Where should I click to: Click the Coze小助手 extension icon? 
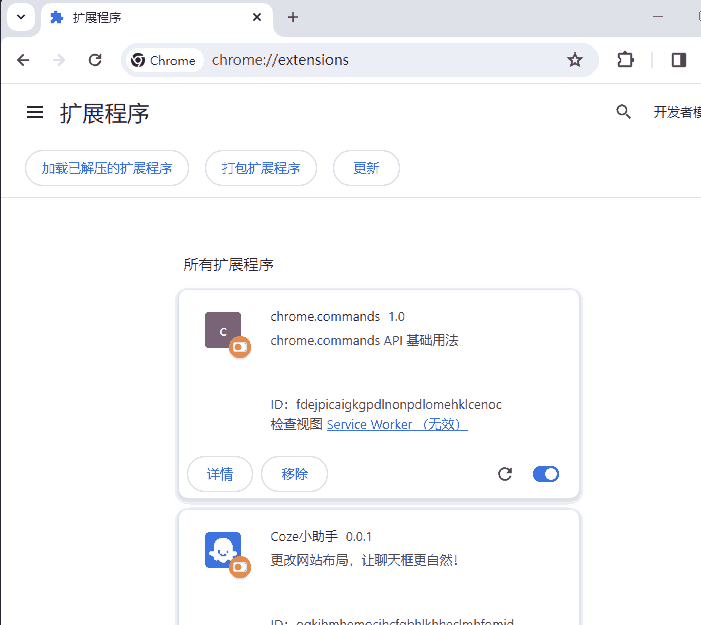(223, 550)
